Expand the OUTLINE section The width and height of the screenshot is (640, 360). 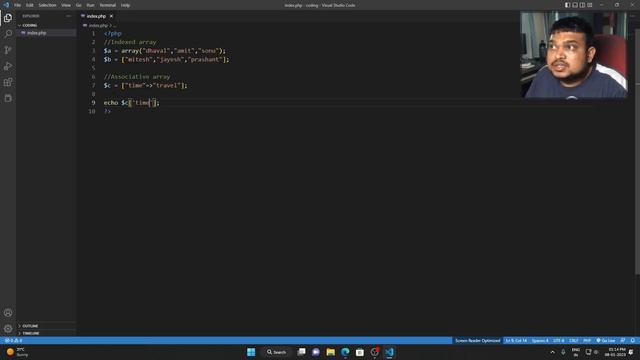pos(46,326)
